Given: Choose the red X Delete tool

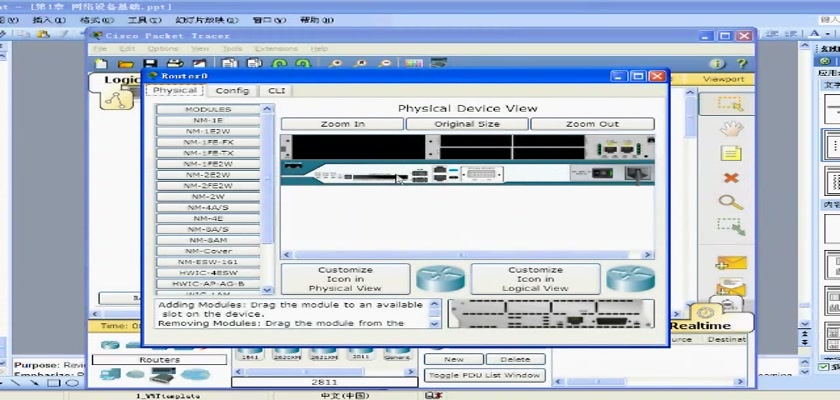Looking at the screenshot, I should coord(731,178).
